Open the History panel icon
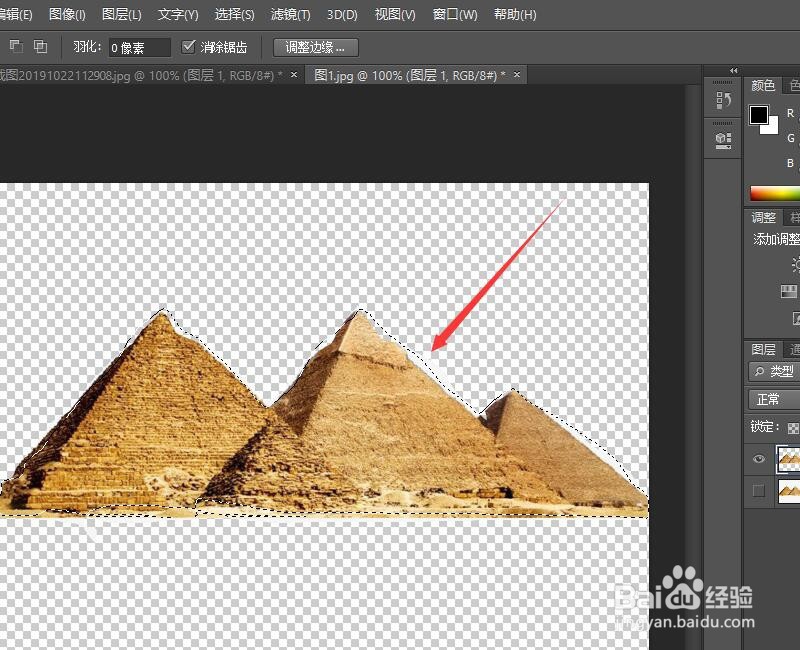The height and width of the screenshot is (650, 800). [723, 99]
